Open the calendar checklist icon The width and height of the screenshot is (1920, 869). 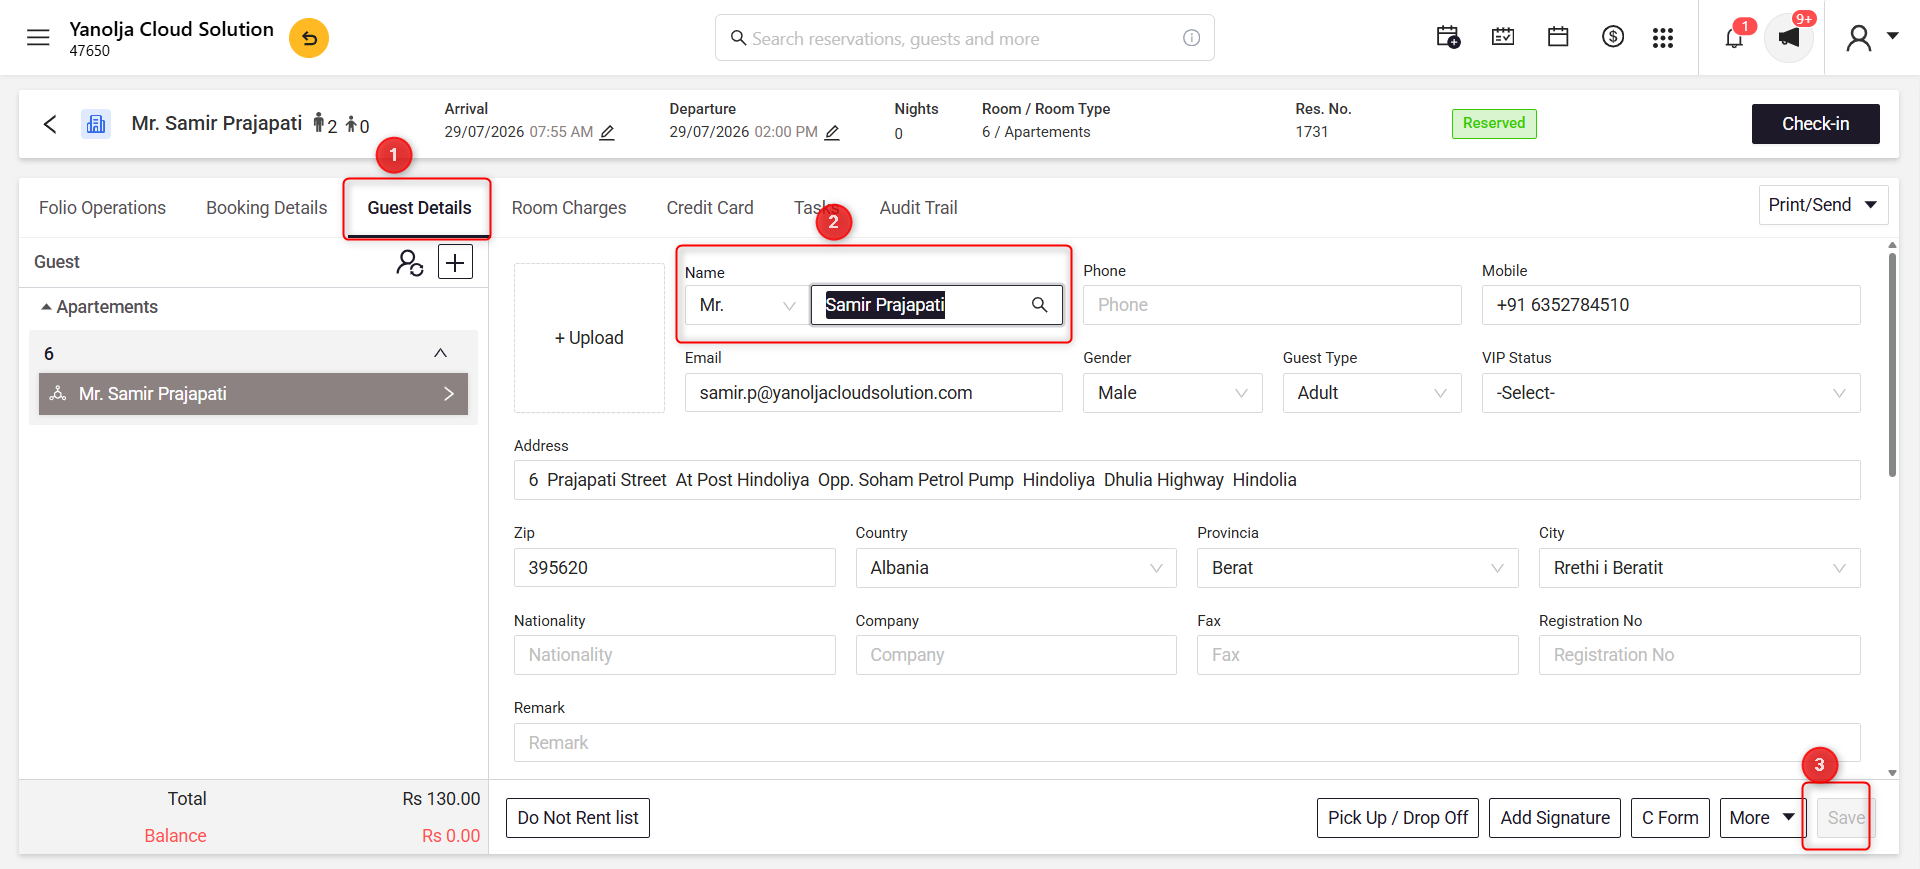(x=1503, y=38)
